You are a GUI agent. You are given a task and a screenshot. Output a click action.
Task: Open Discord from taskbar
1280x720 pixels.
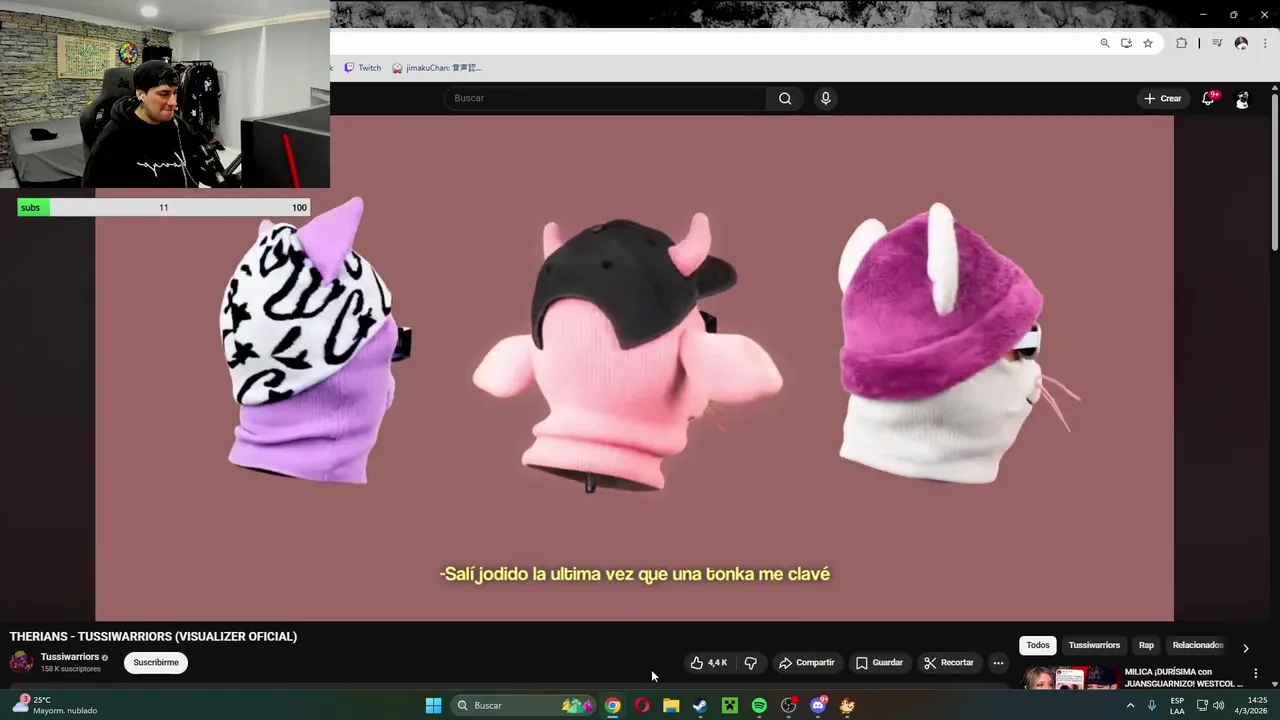(x=818, y=706)
